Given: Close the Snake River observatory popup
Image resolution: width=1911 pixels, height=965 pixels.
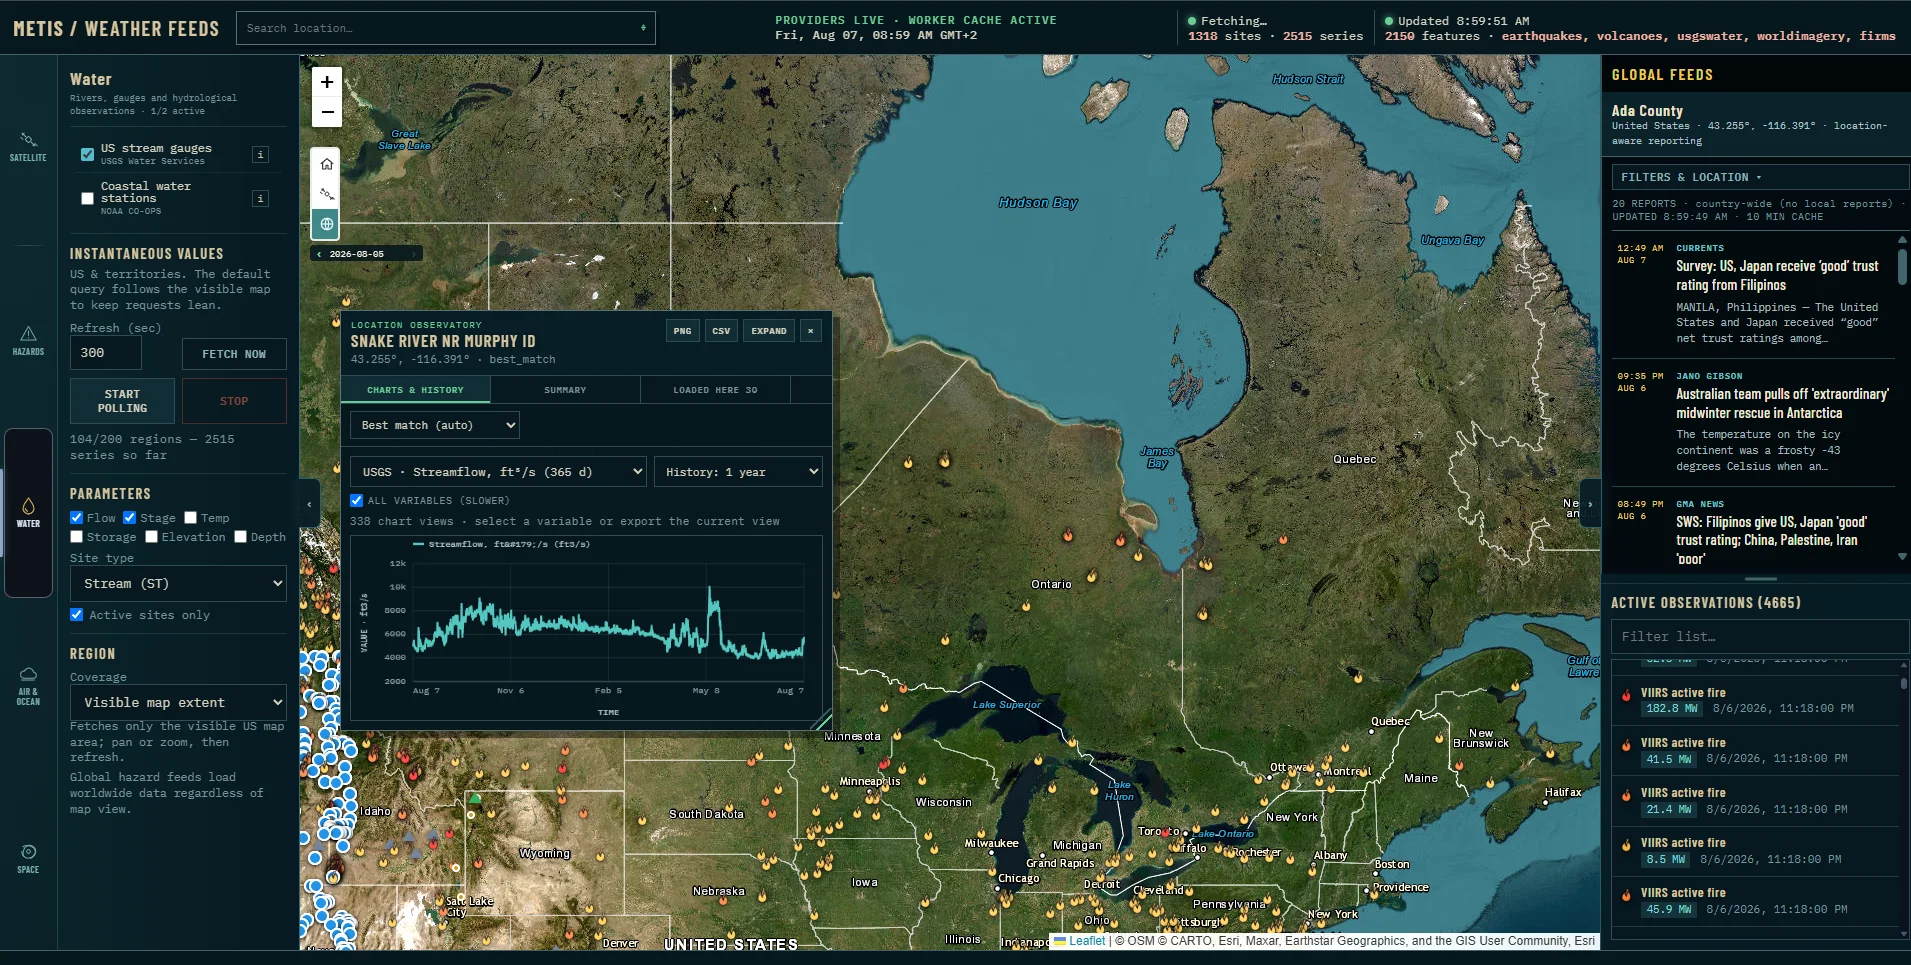Looking at the screenshot, I should click(811, 331).
